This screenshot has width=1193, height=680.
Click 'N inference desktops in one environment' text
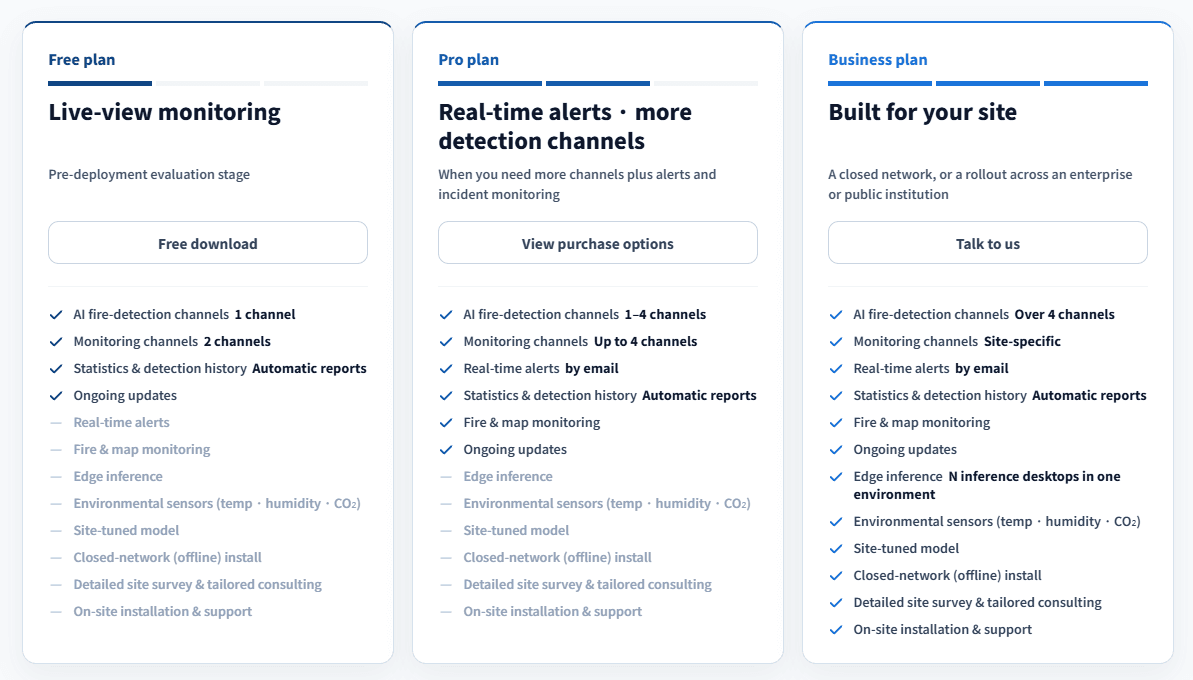(x=987, y=485)
